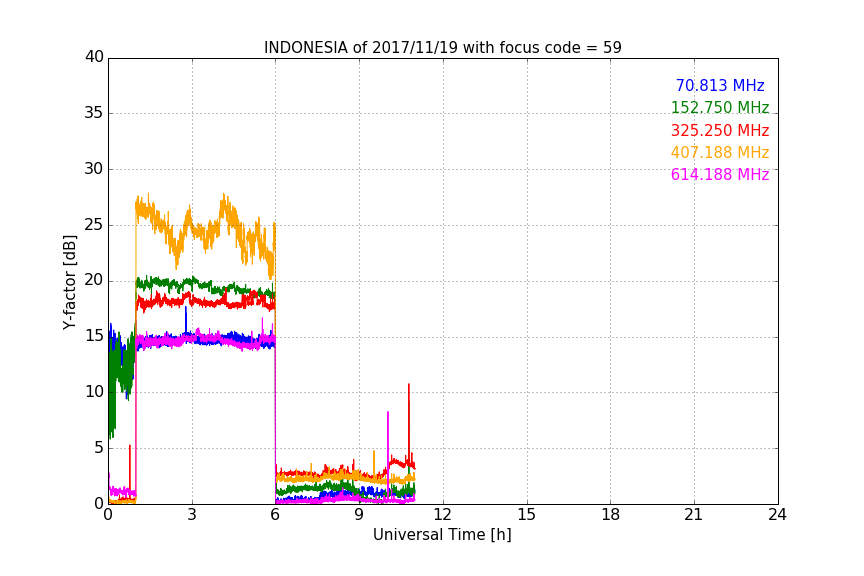Image resolution: width=864 pixels, height=576 pixels.
Task: Click the Y-factor [dB] axis label
Action: tap(69, 282)
